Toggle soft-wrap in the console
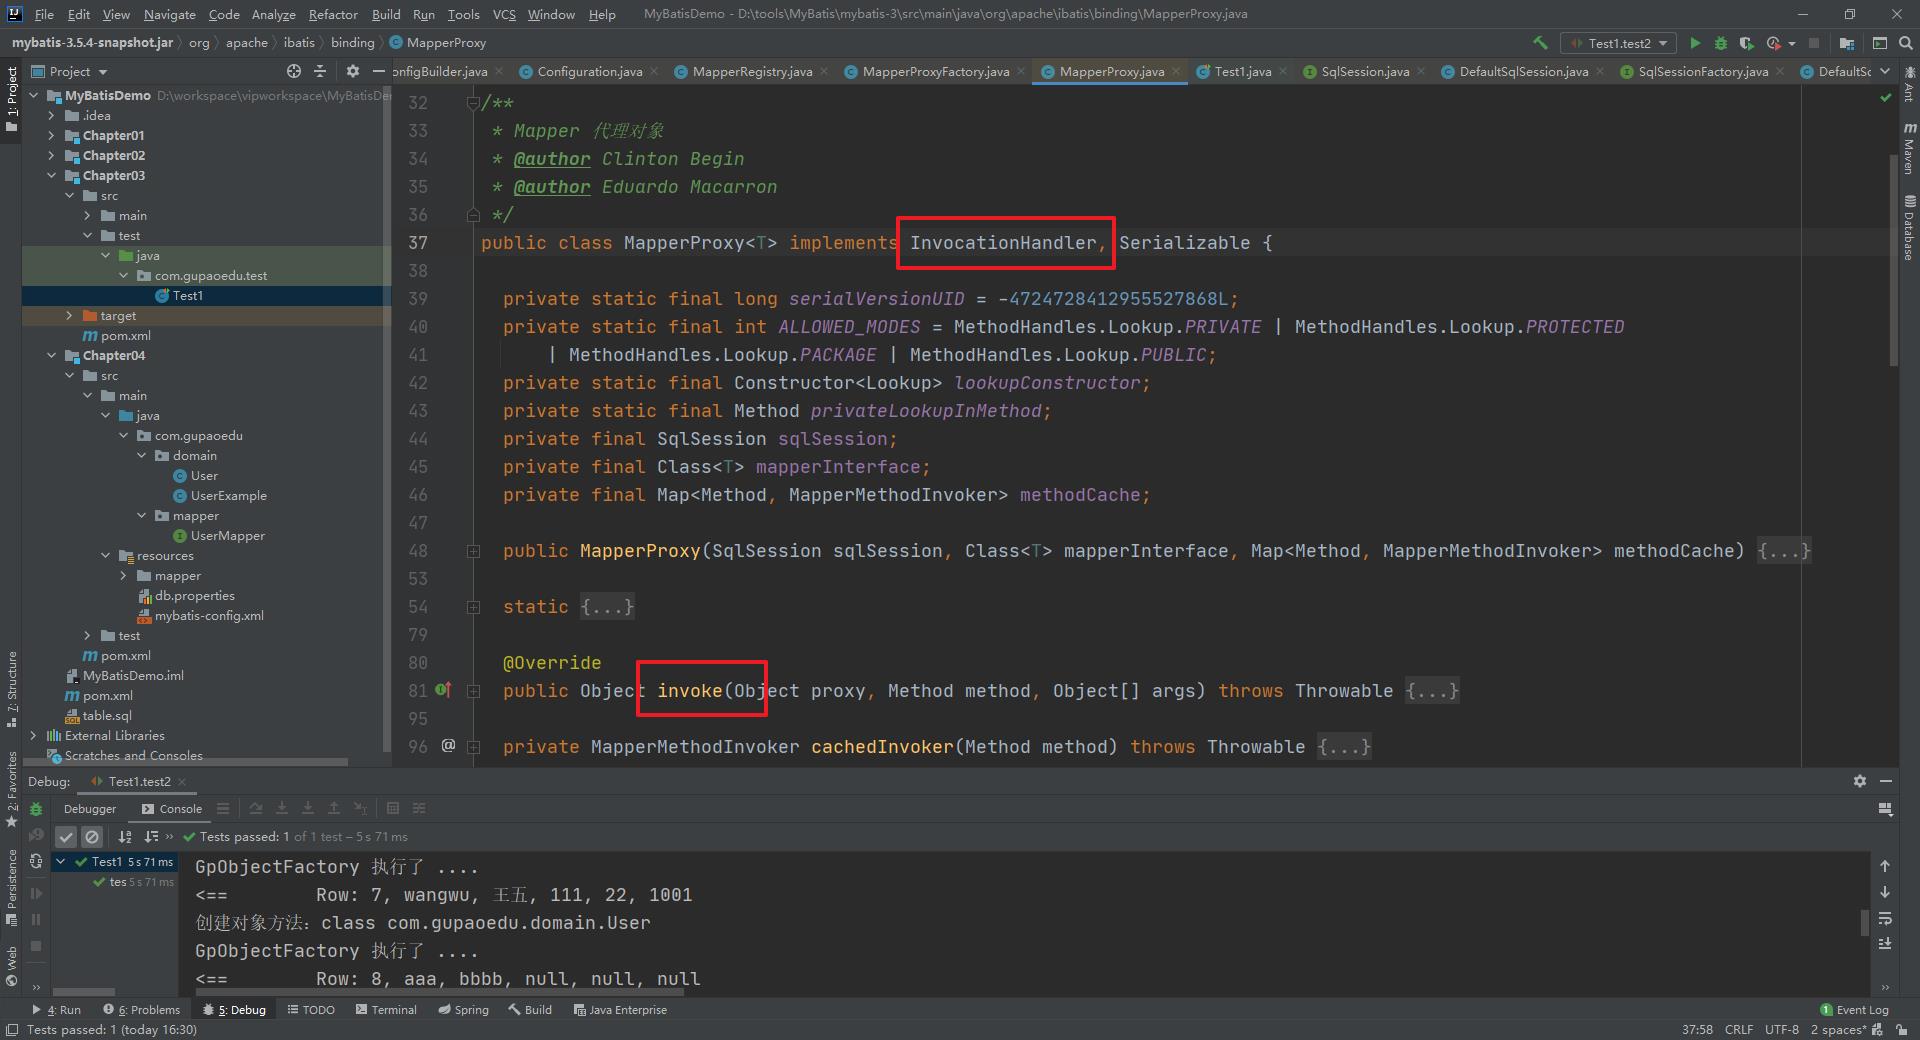 tap(1885, 918)
